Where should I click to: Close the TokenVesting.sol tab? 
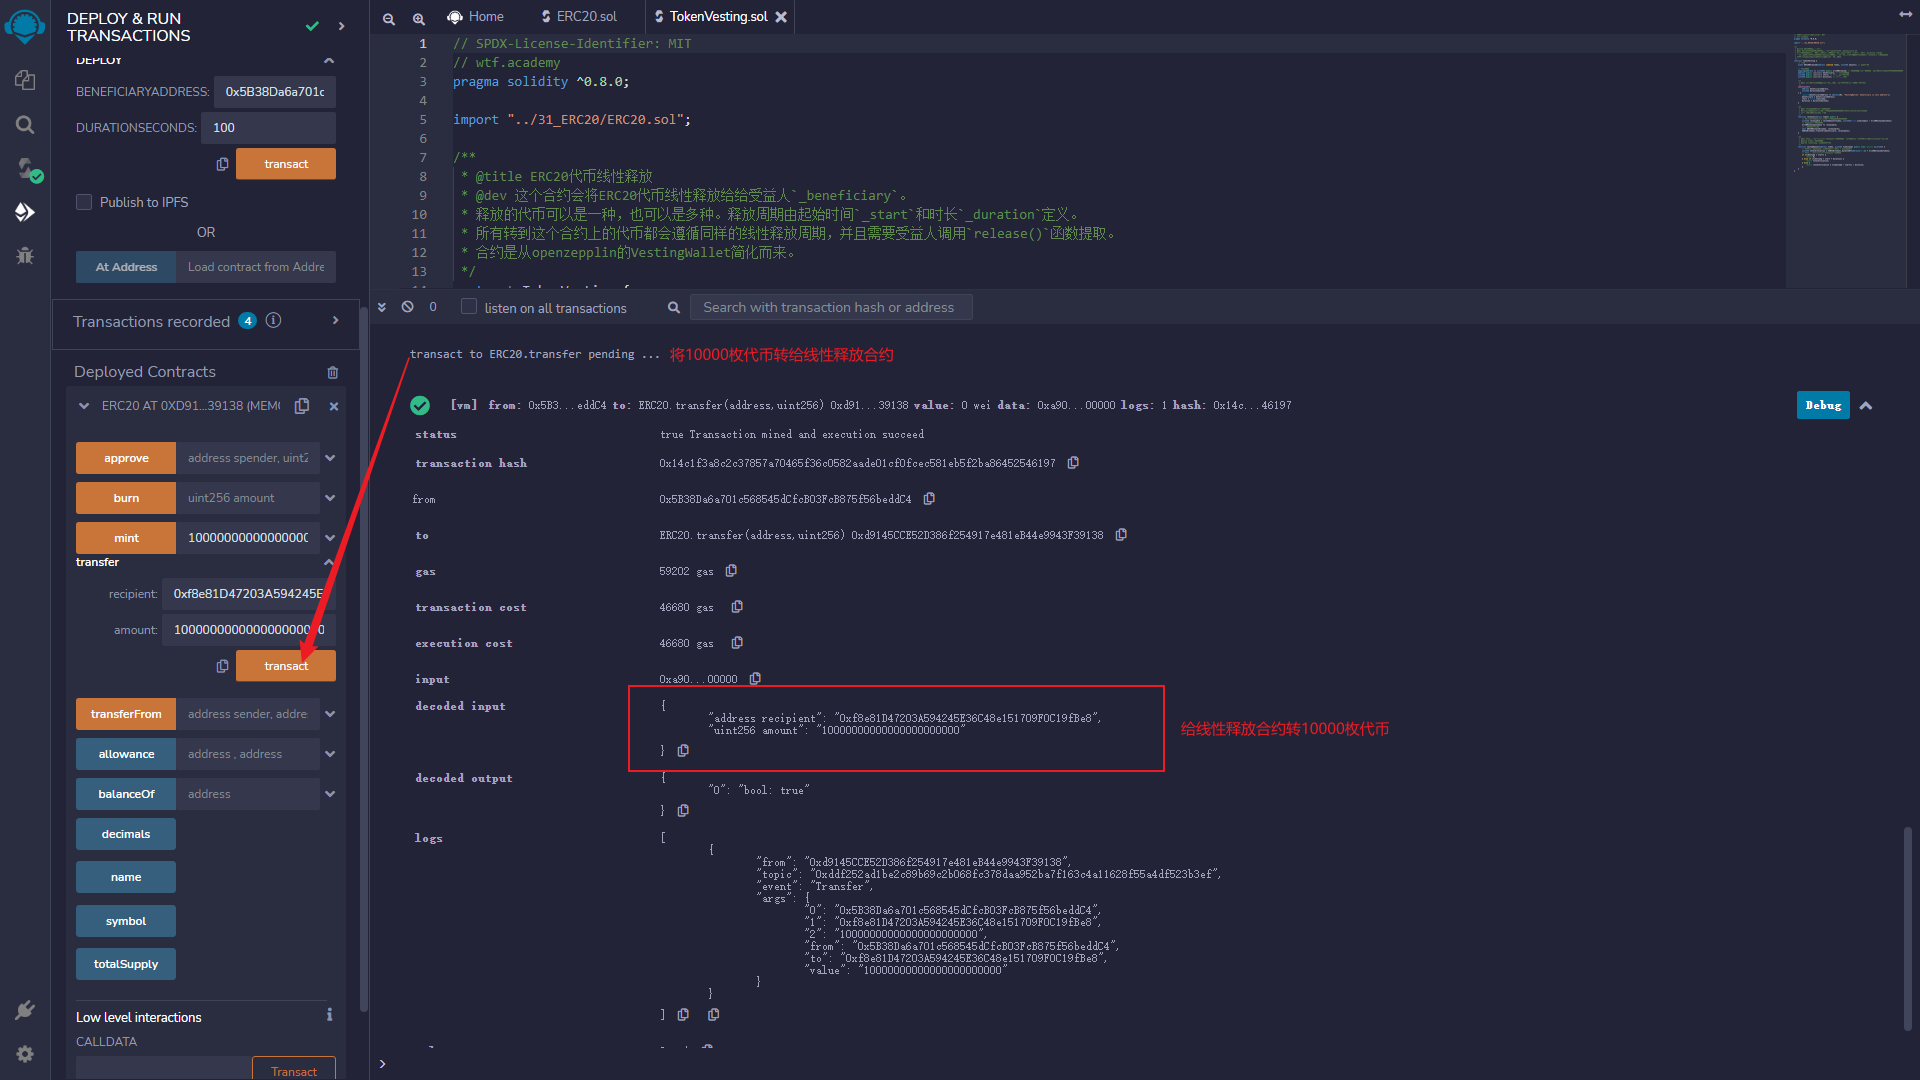coord(781,17)
